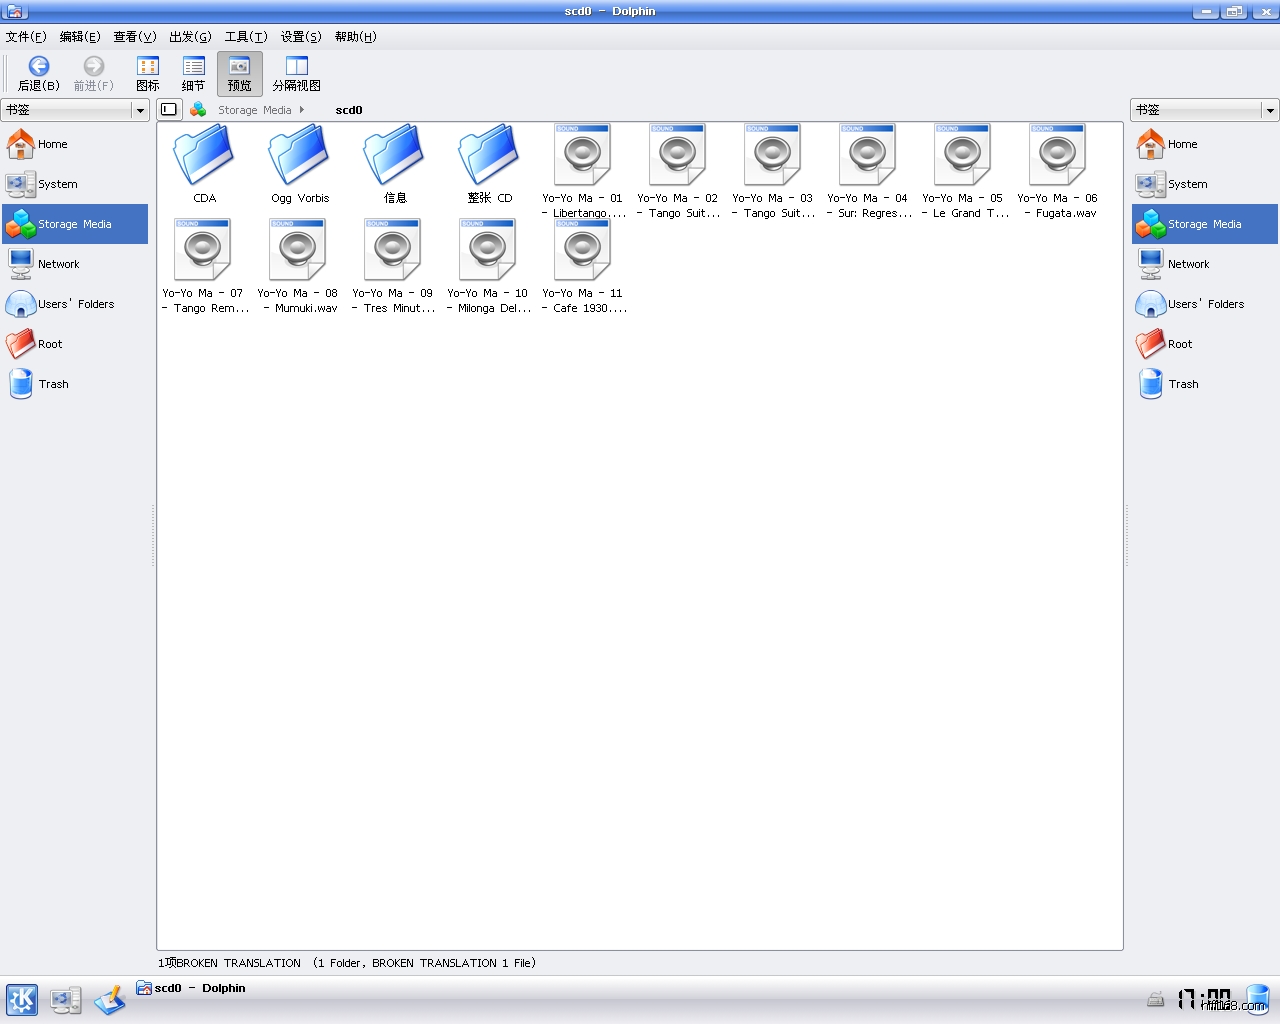The image size is (1280, 1024).
Task: Click Storage Media in the breadcrumb path
Action: pyautogui.click(x=254, y=110)
